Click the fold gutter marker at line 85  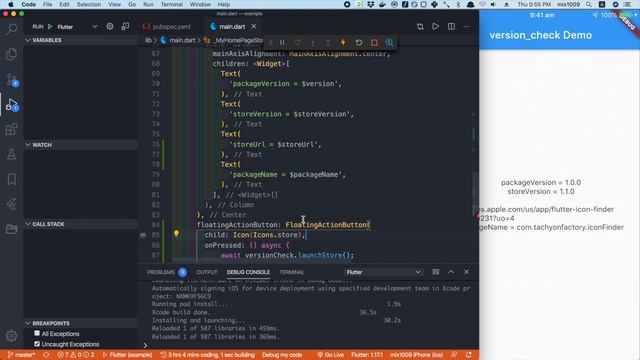pos(143,235)
